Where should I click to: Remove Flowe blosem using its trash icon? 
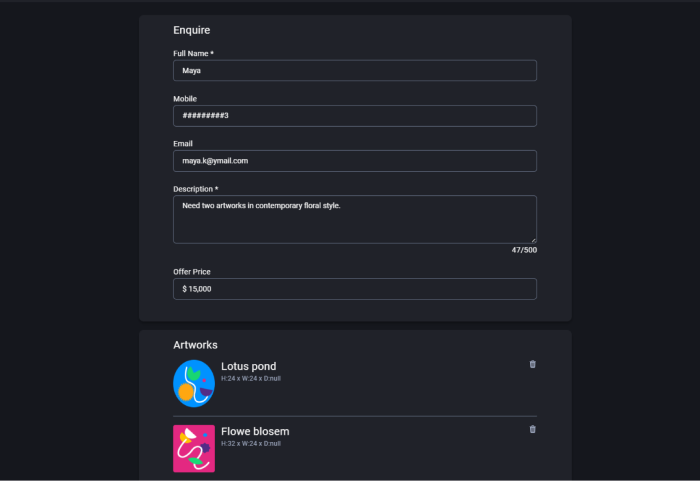point(532,429)
